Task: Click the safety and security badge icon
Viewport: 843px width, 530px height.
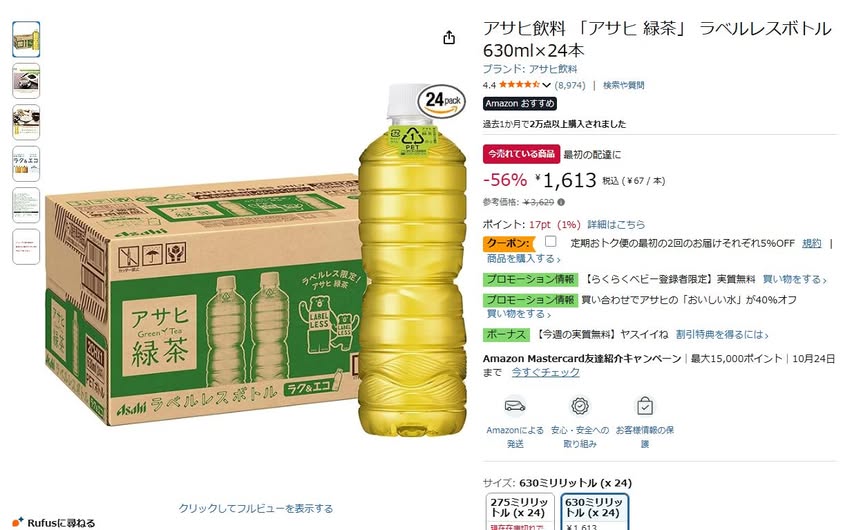Action: [580, 406]
